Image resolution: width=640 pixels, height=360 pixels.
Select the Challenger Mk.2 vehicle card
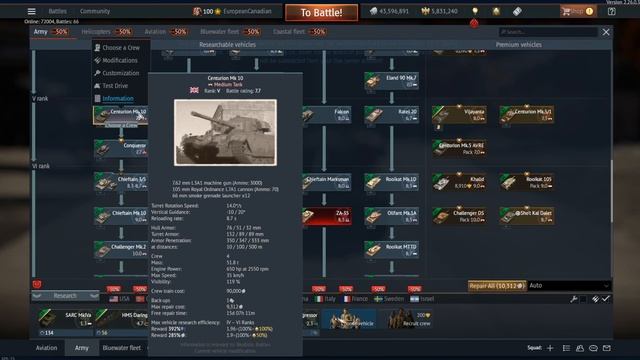pos(121,250)
